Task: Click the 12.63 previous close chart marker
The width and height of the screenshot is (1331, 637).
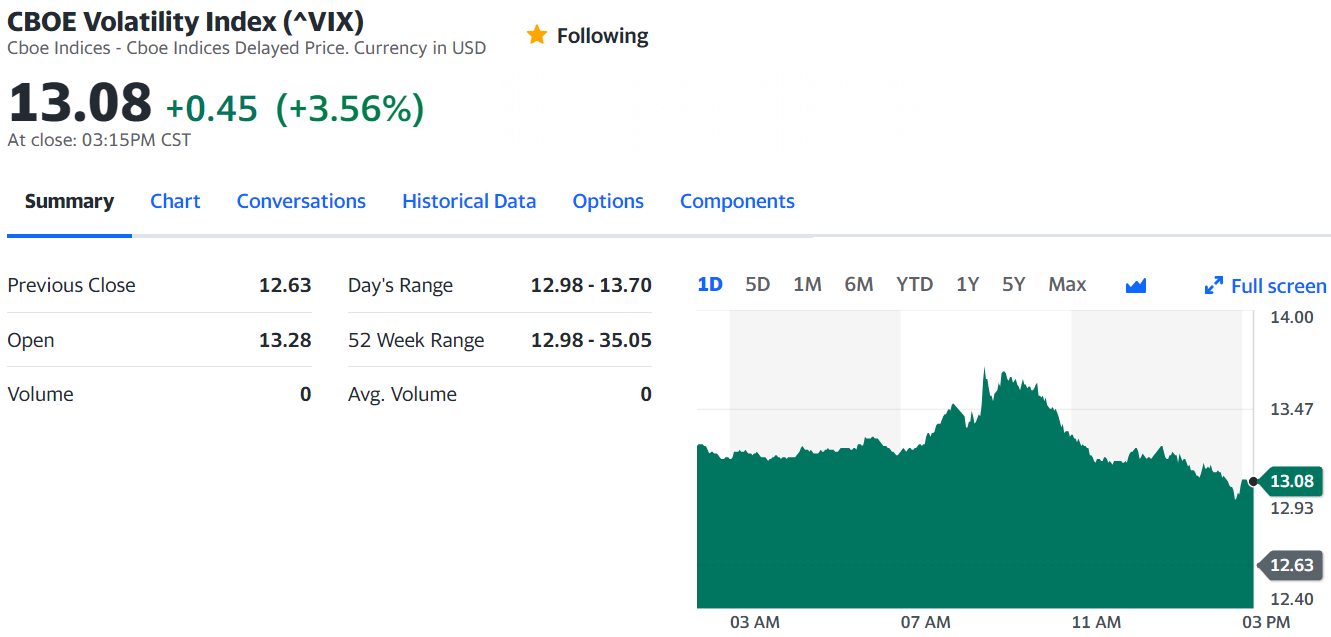Action: click(1291, 565)
